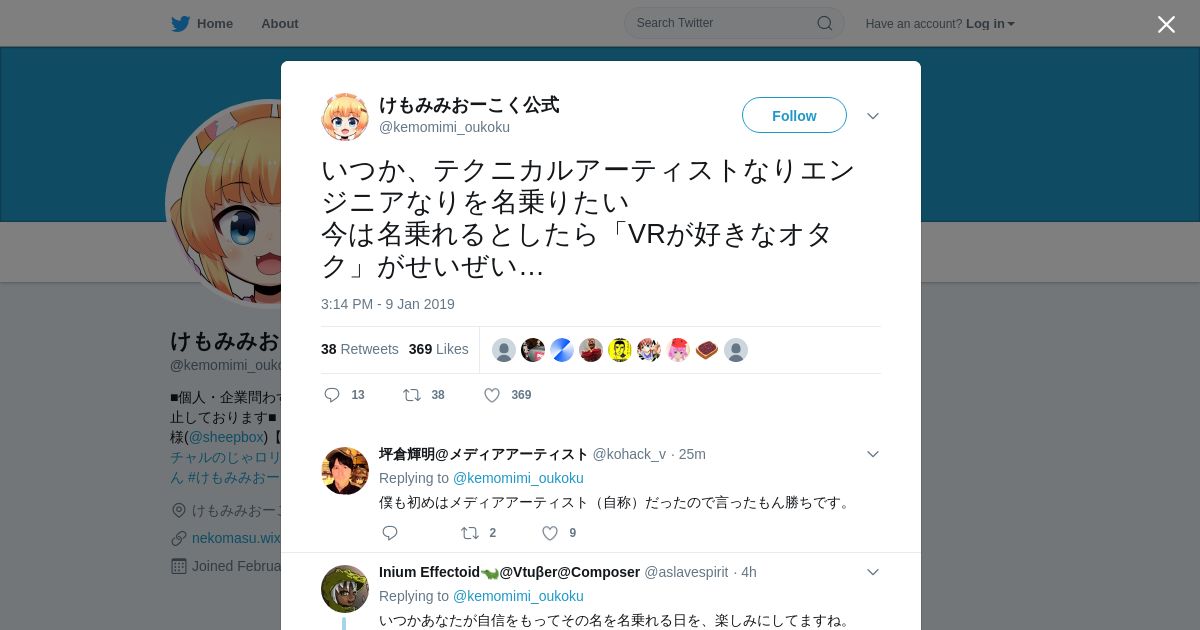Open the tweet author's avatar thumbnail

(x=345, y=117)
